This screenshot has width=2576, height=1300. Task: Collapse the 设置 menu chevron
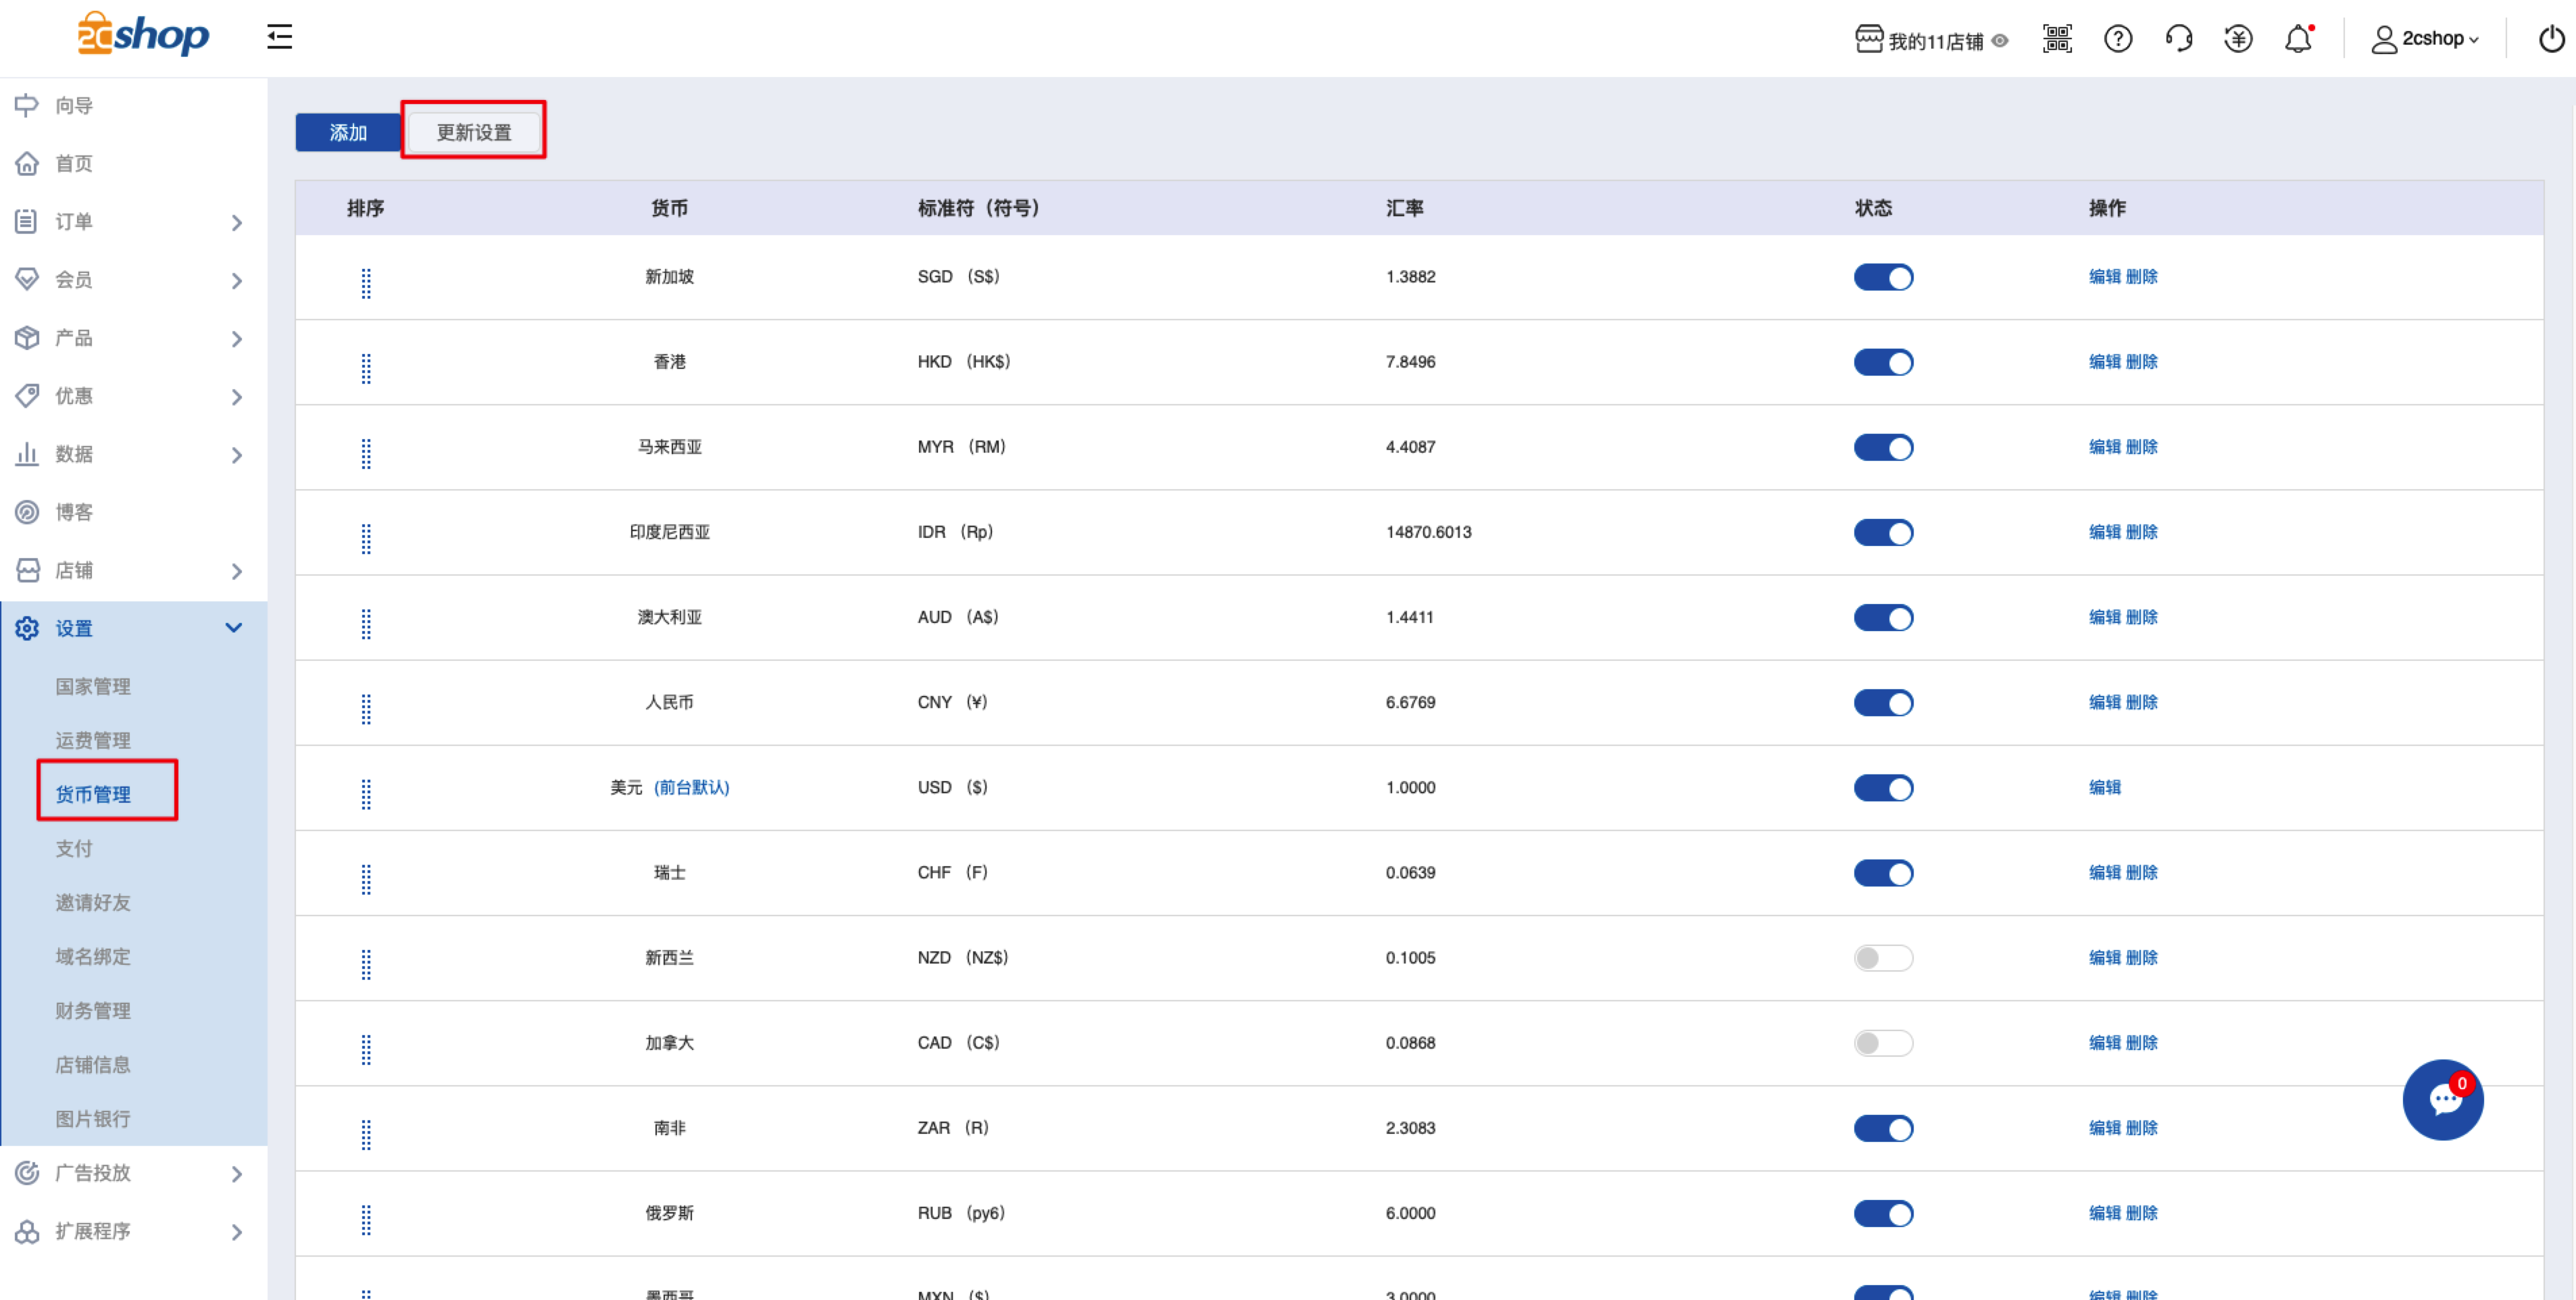(x=234, y=628)
